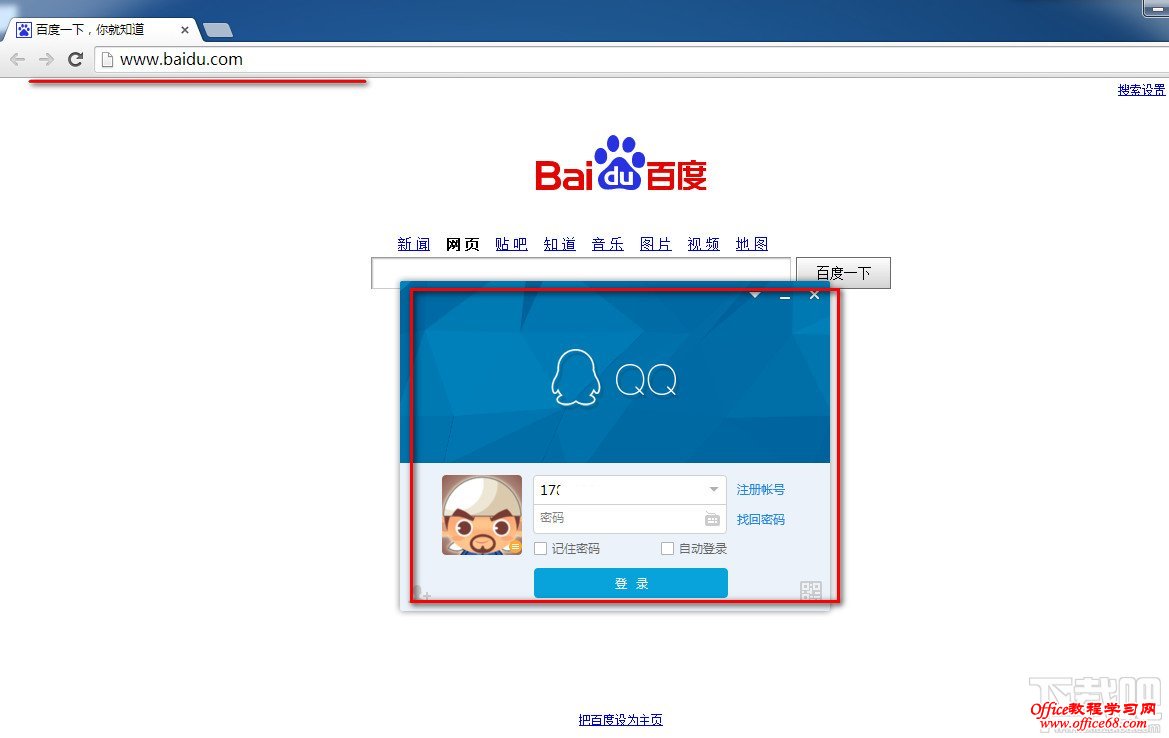Open a new browser tab
This screenshot has width=1169, height=738.
[x=218, y=31]
